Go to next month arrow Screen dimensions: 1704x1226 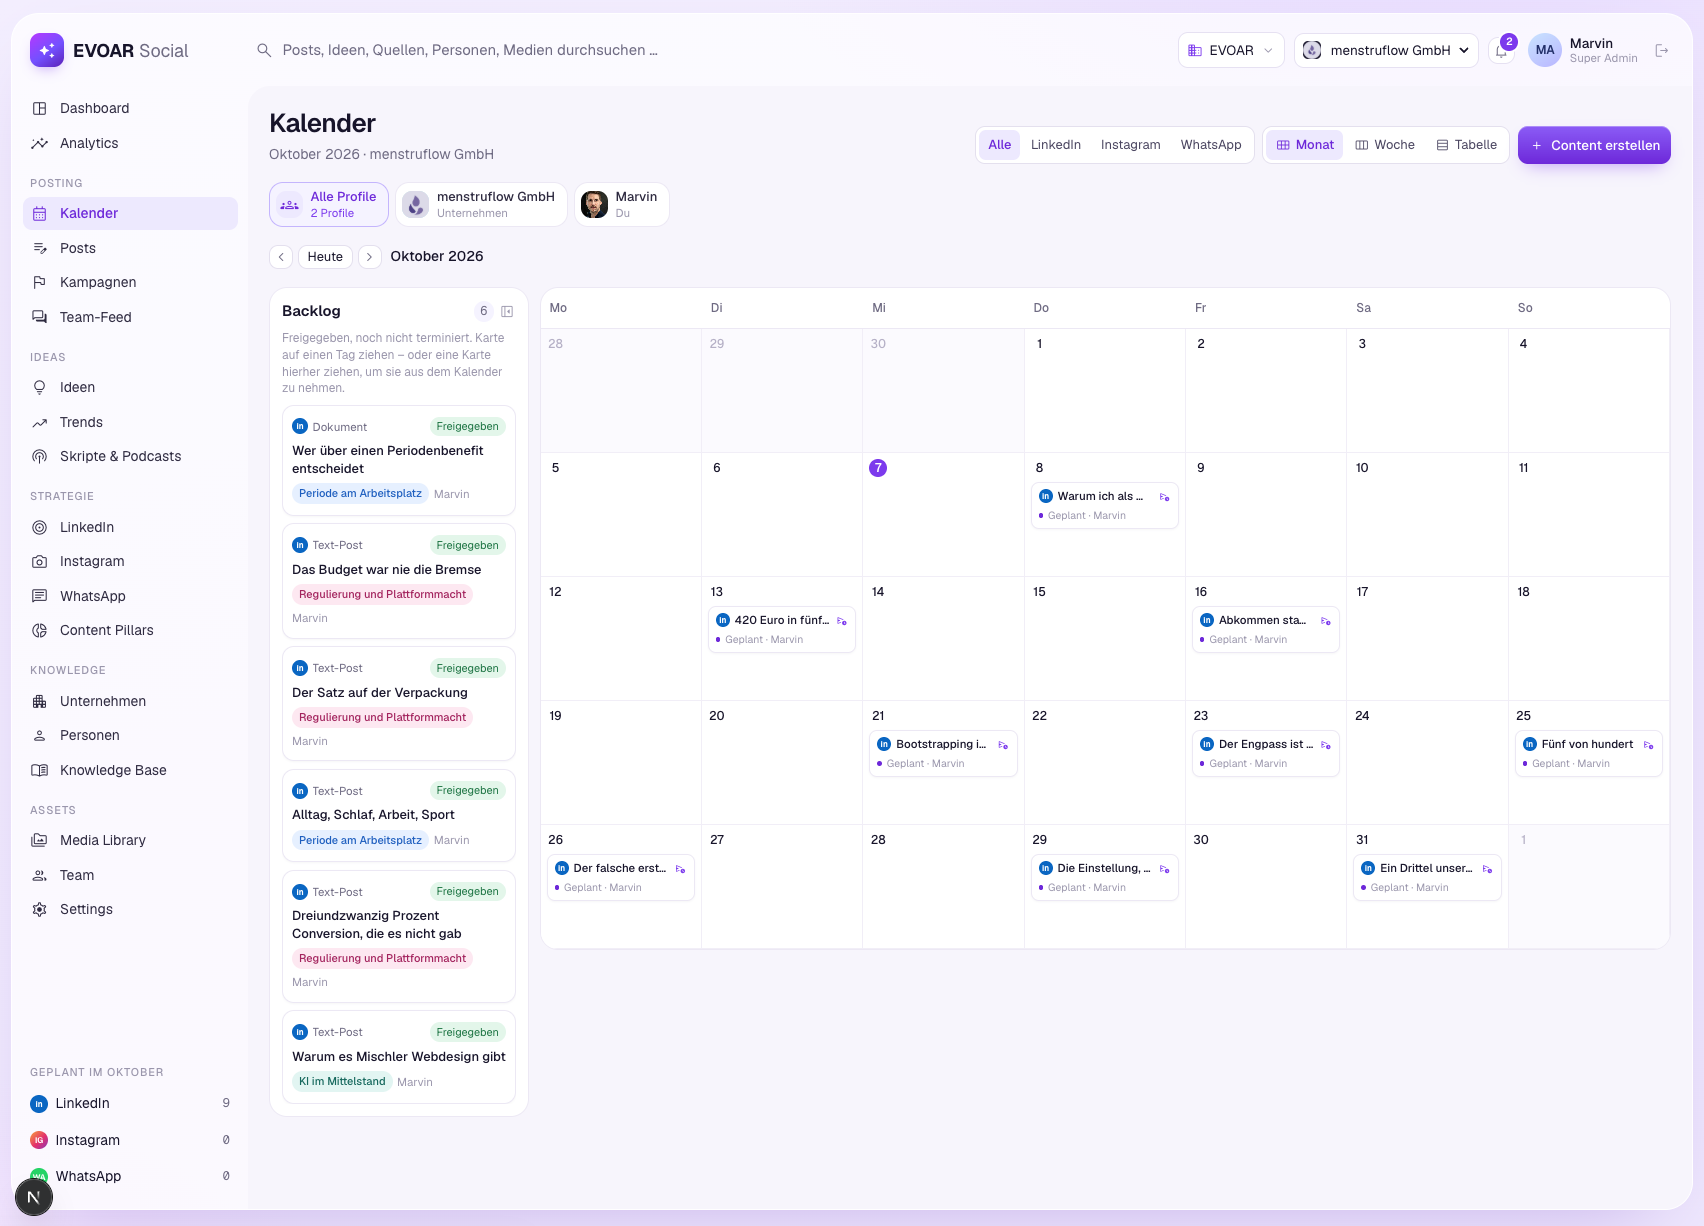click(370, 257)
